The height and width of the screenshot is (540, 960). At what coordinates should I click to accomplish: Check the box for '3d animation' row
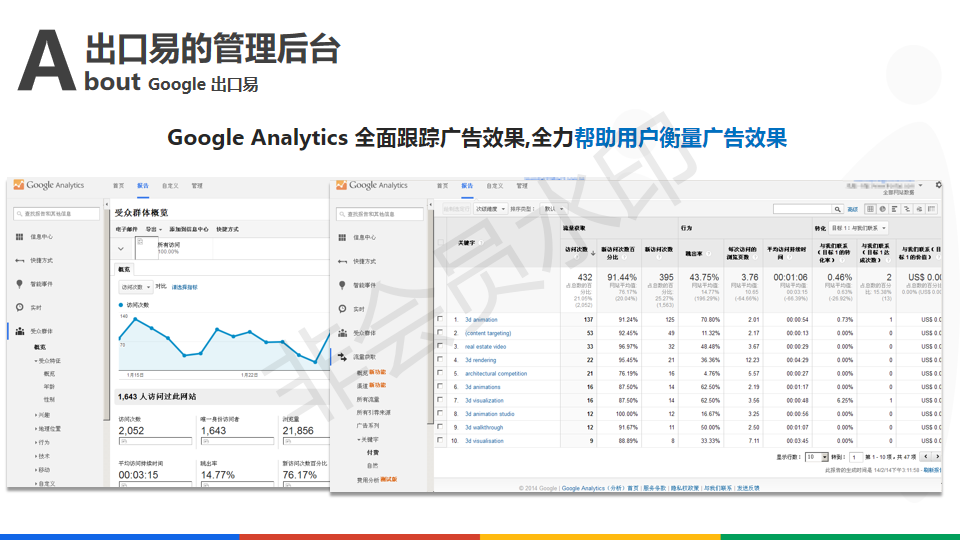pos(440,320)
